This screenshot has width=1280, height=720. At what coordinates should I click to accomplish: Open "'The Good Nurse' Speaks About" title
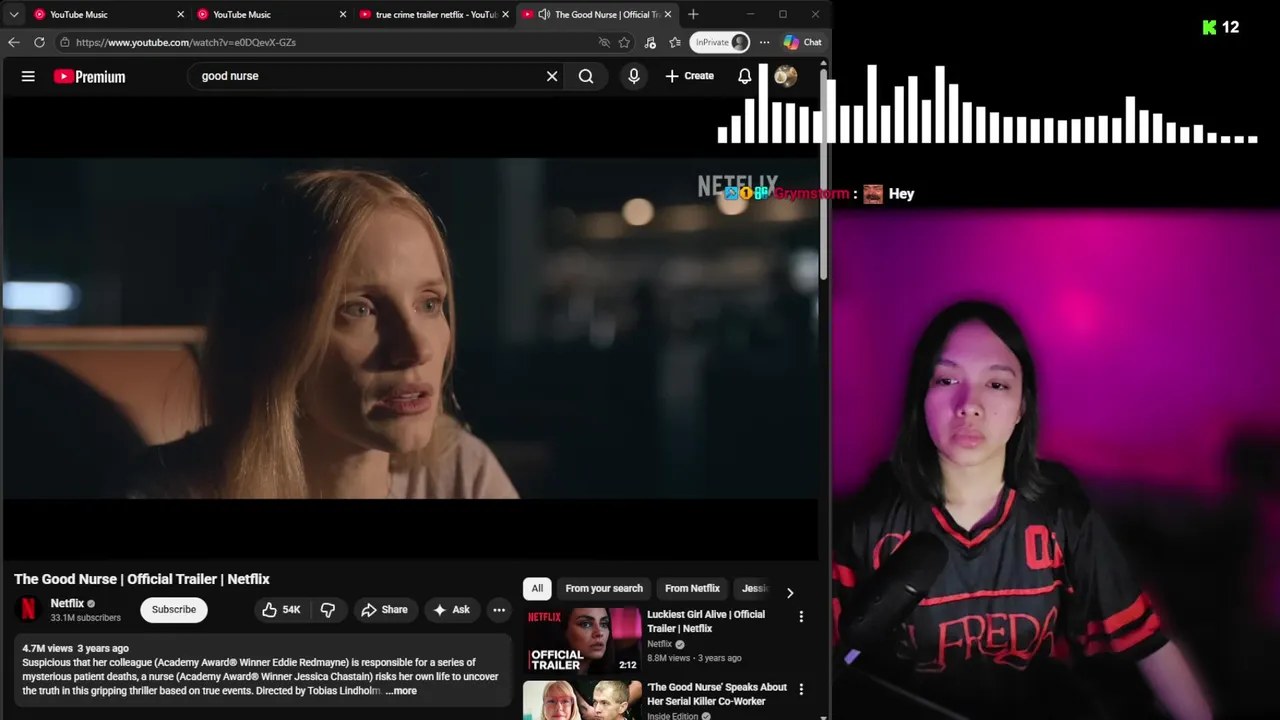coord(717,694)
